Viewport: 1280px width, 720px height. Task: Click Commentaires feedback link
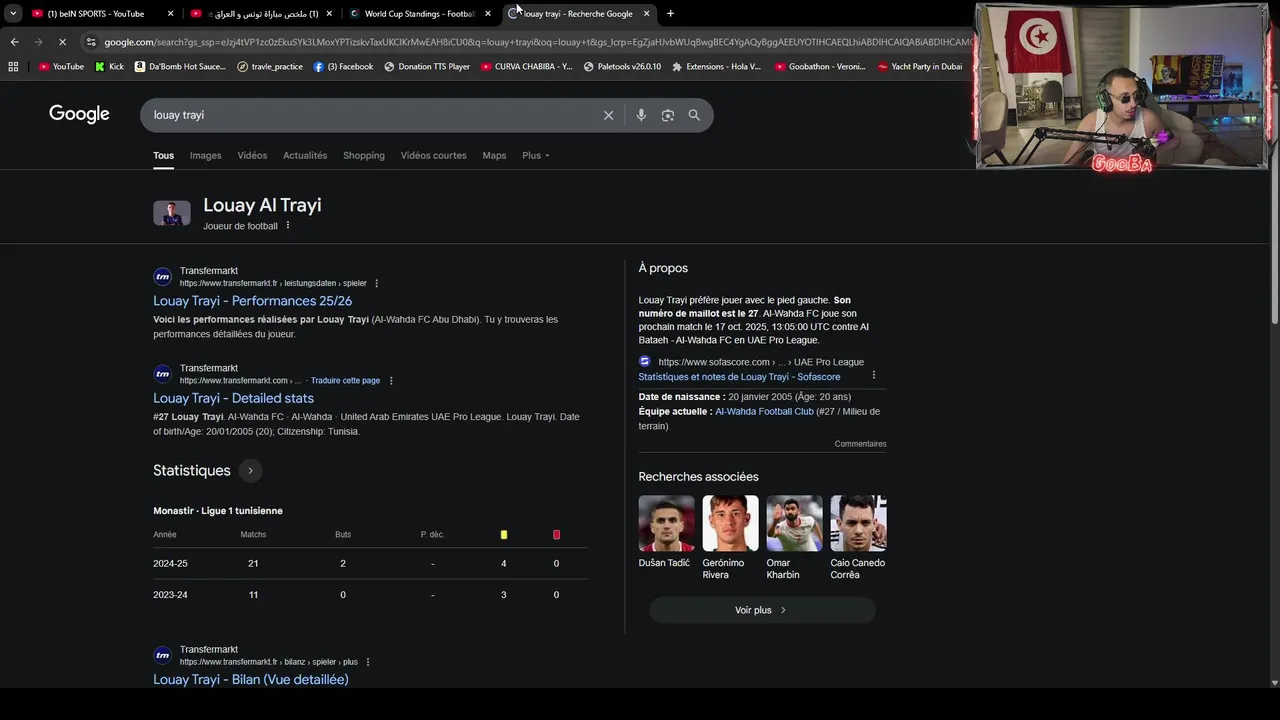[860, 444]
